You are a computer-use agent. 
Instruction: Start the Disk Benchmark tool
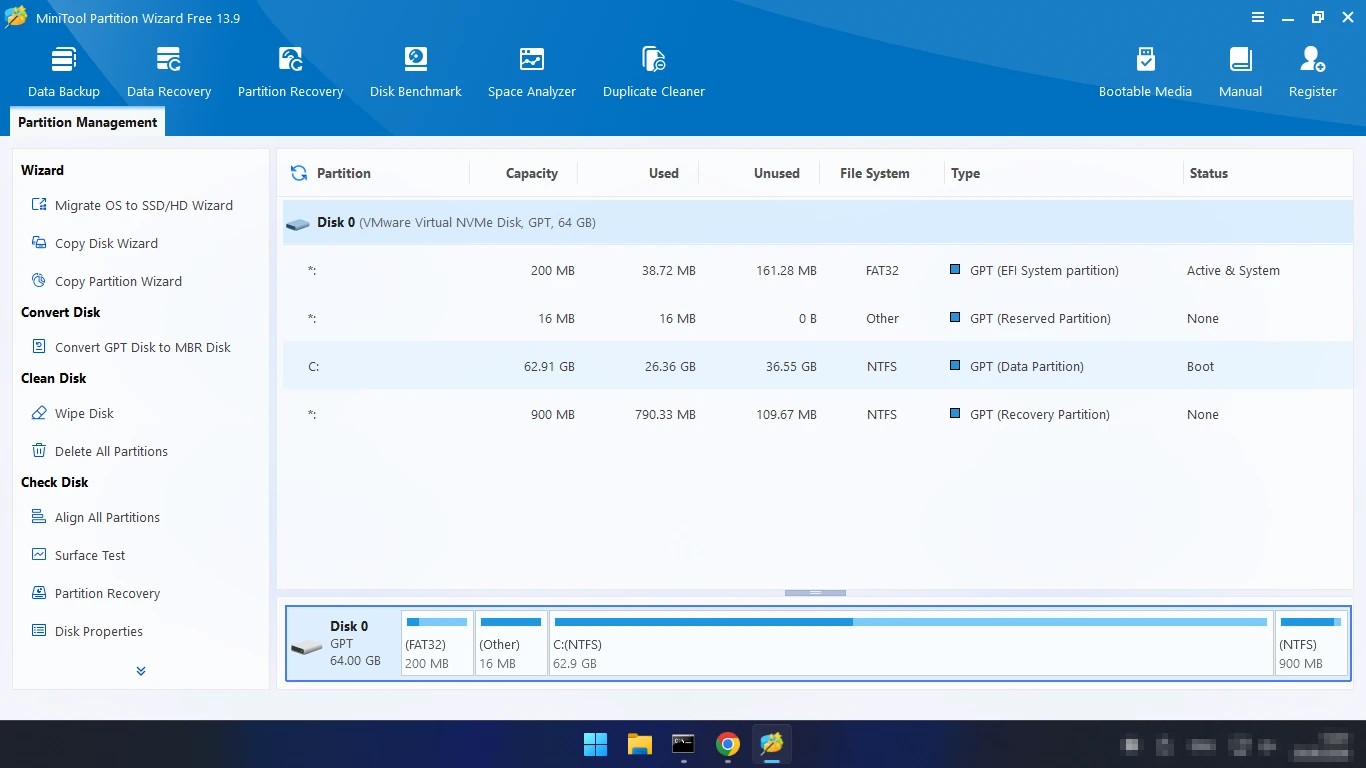pos(416,72)
